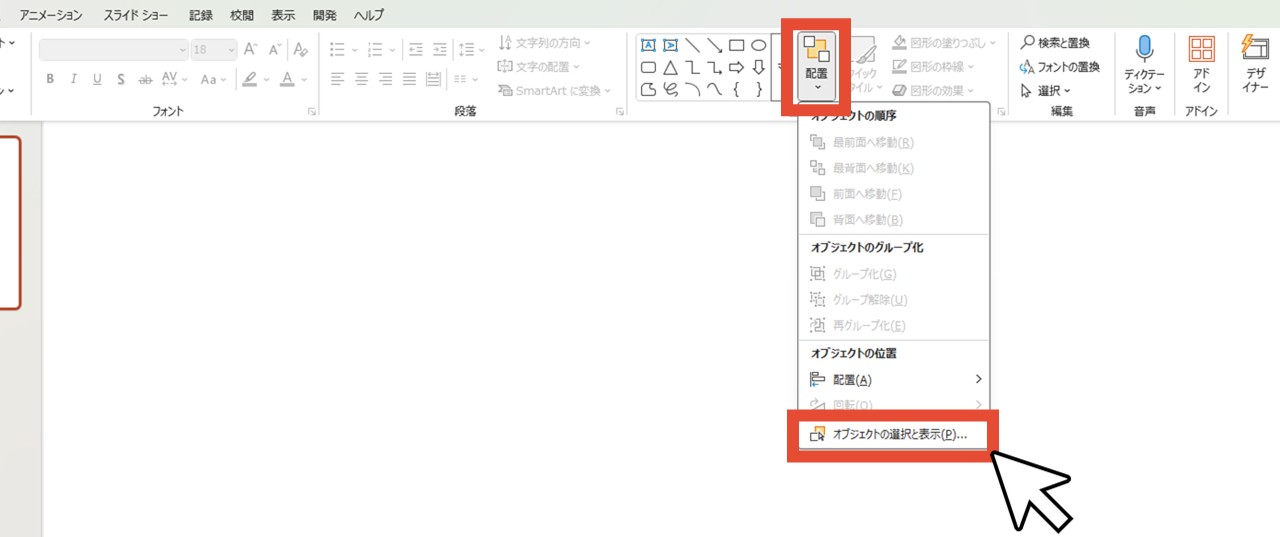1280x537 pixels.
Task: Open the highlight color dropdown arrow
Action: [266, 79]
